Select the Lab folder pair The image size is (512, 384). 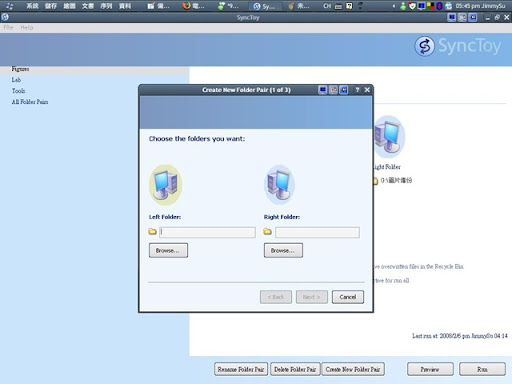[16, 80]
